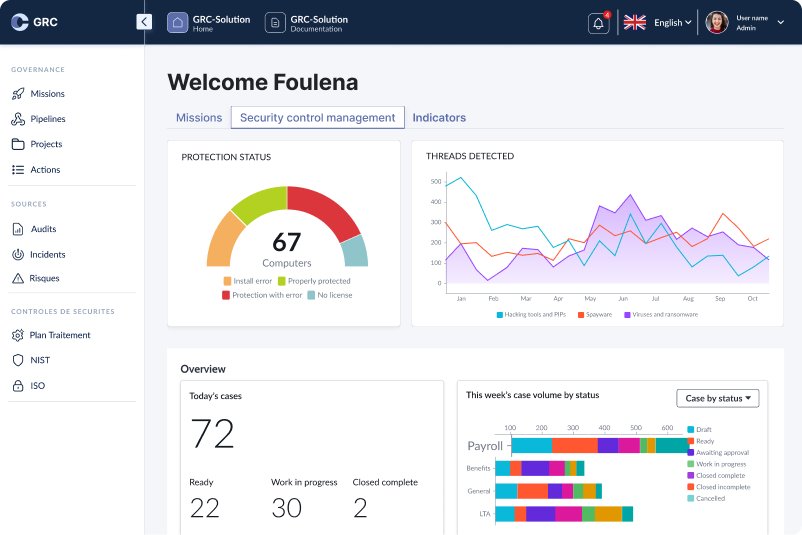Click the Incidents icon in sidebar
Viewport: 802px width, 535px height.
coord(18,254)
